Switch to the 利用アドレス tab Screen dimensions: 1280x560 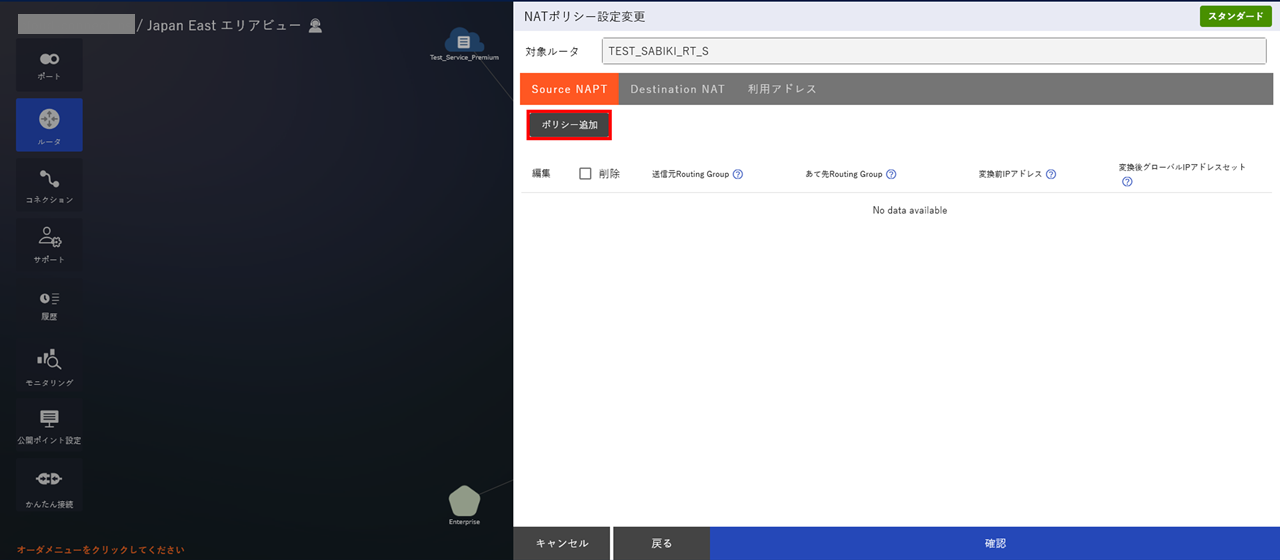pyautogui.click(x=782, y=89)
